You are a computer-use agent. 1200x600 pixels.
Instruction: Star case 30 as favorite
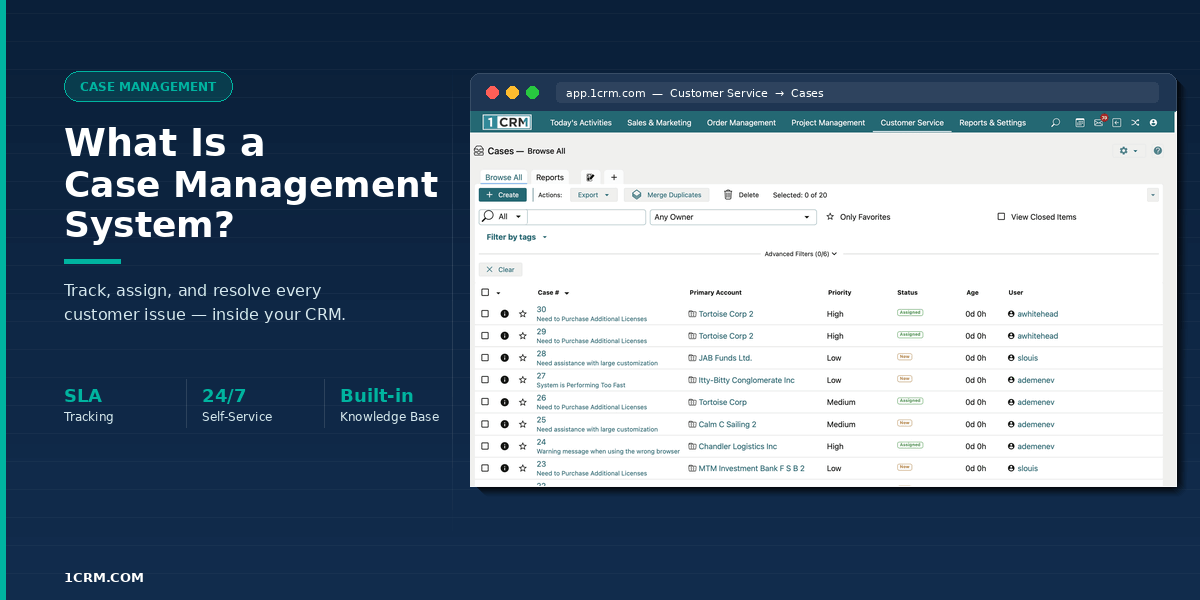[x=522, y=314]
